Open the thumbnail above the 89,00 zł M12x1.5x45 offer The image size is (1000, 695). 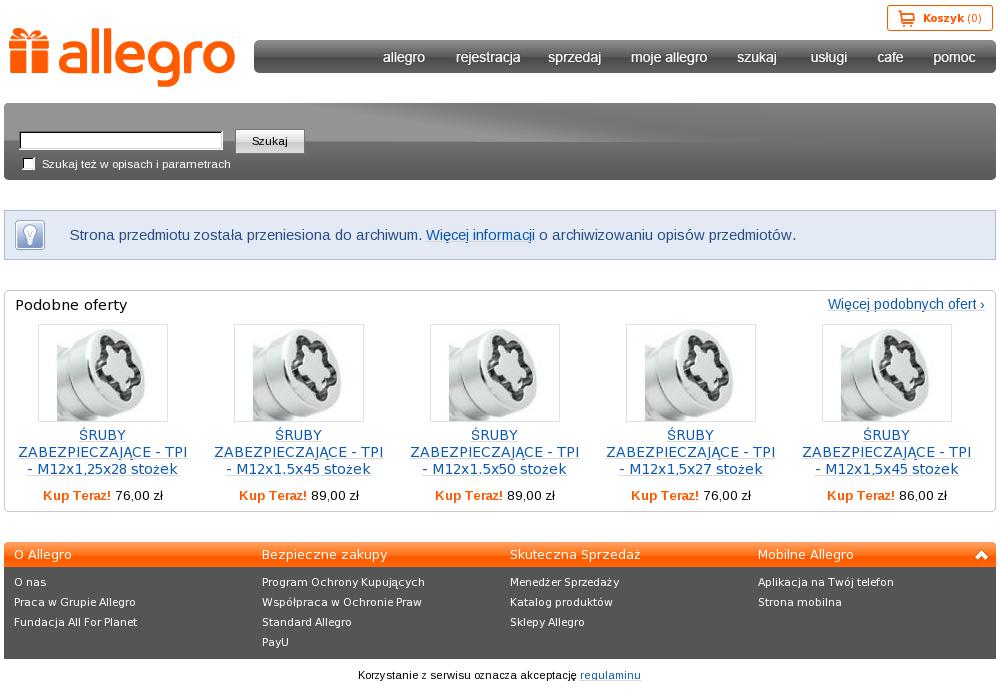(x=298, y=373)
